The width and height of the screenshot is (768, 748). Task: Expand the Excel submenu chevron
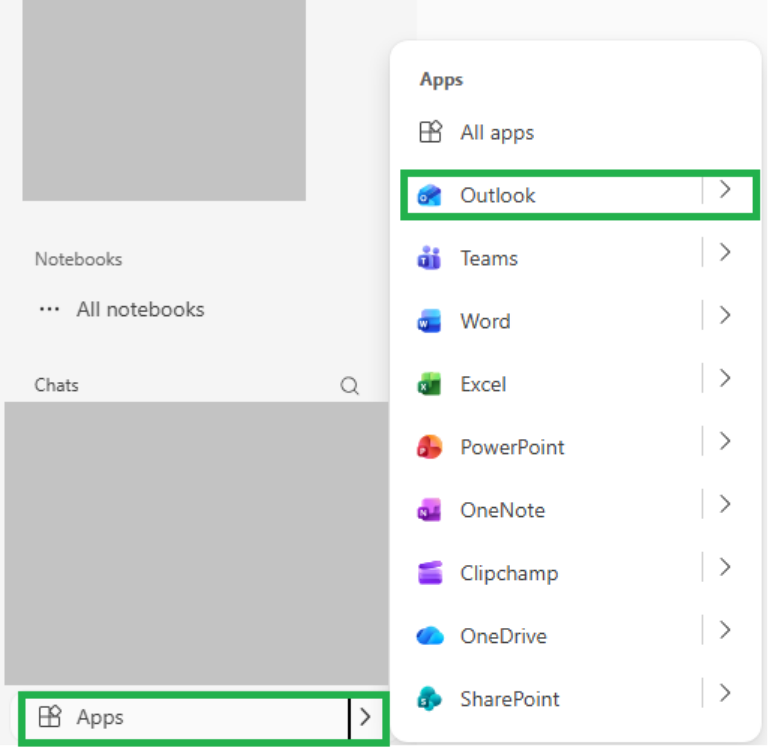(x=725, y=378)
